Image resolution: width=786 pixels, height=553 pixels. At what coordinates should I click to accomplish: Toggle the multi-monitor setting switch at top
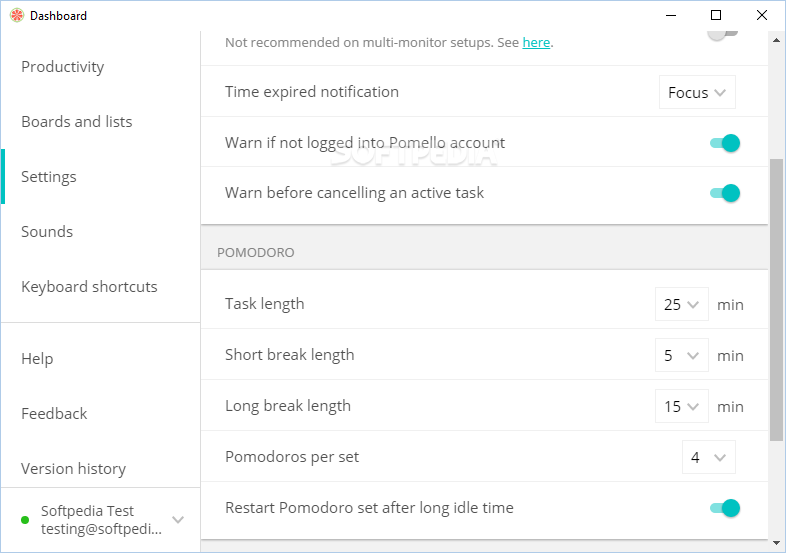pos(723,34)
